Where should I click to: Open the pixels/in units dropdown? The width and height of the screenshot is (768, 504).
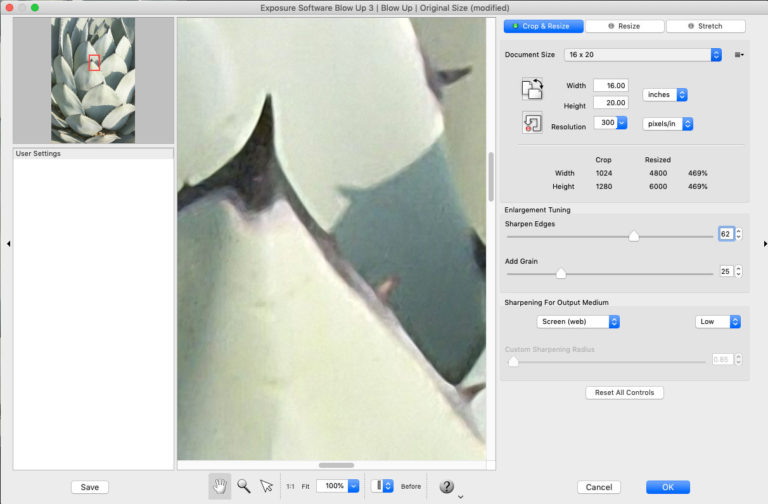pos(668,124)
